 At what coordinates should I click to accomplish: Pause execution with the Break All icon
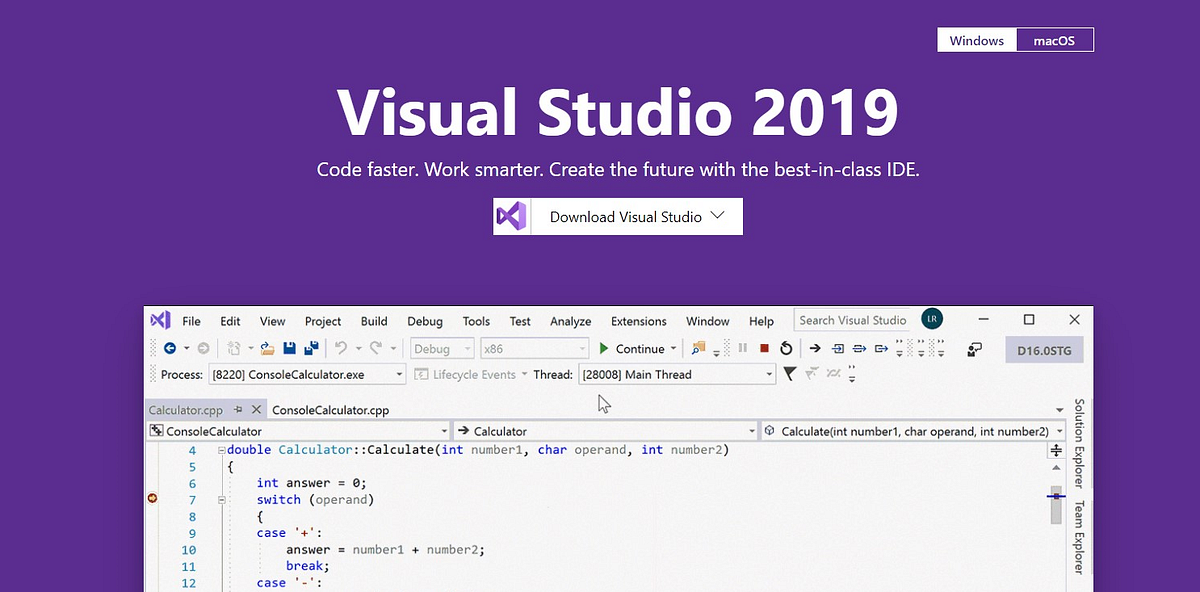point(744,348)
